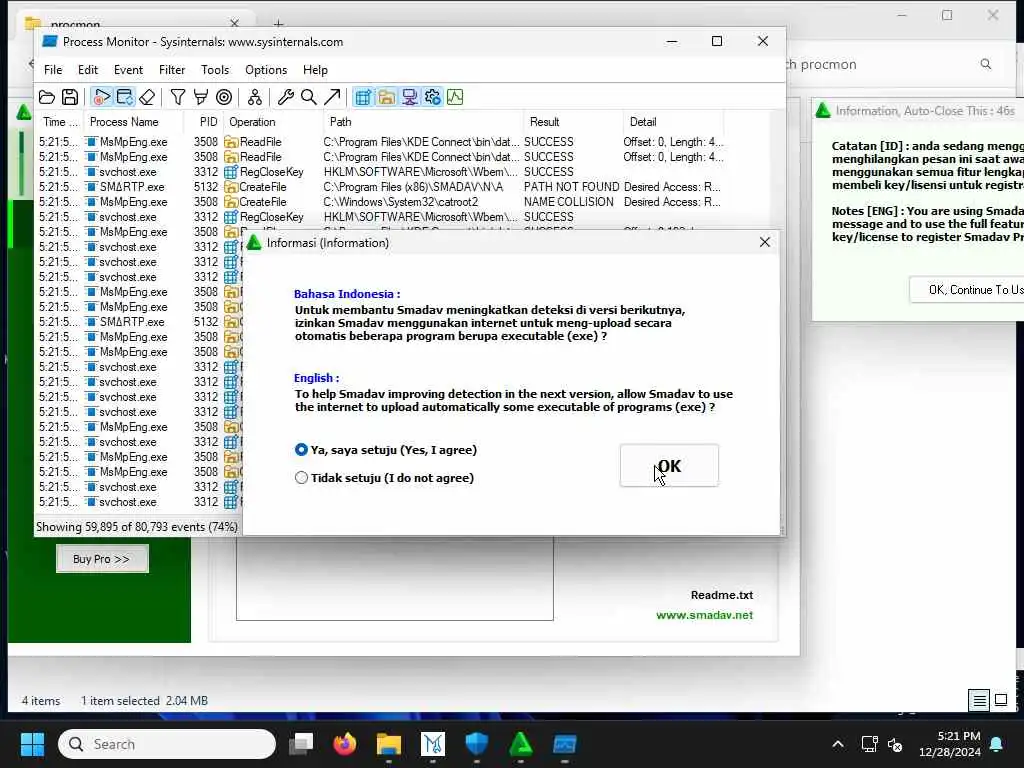The width and height of the screenshot is (1024, 768).
Task: Open the blue shield icon on taskbar
Action: point(477,744)
